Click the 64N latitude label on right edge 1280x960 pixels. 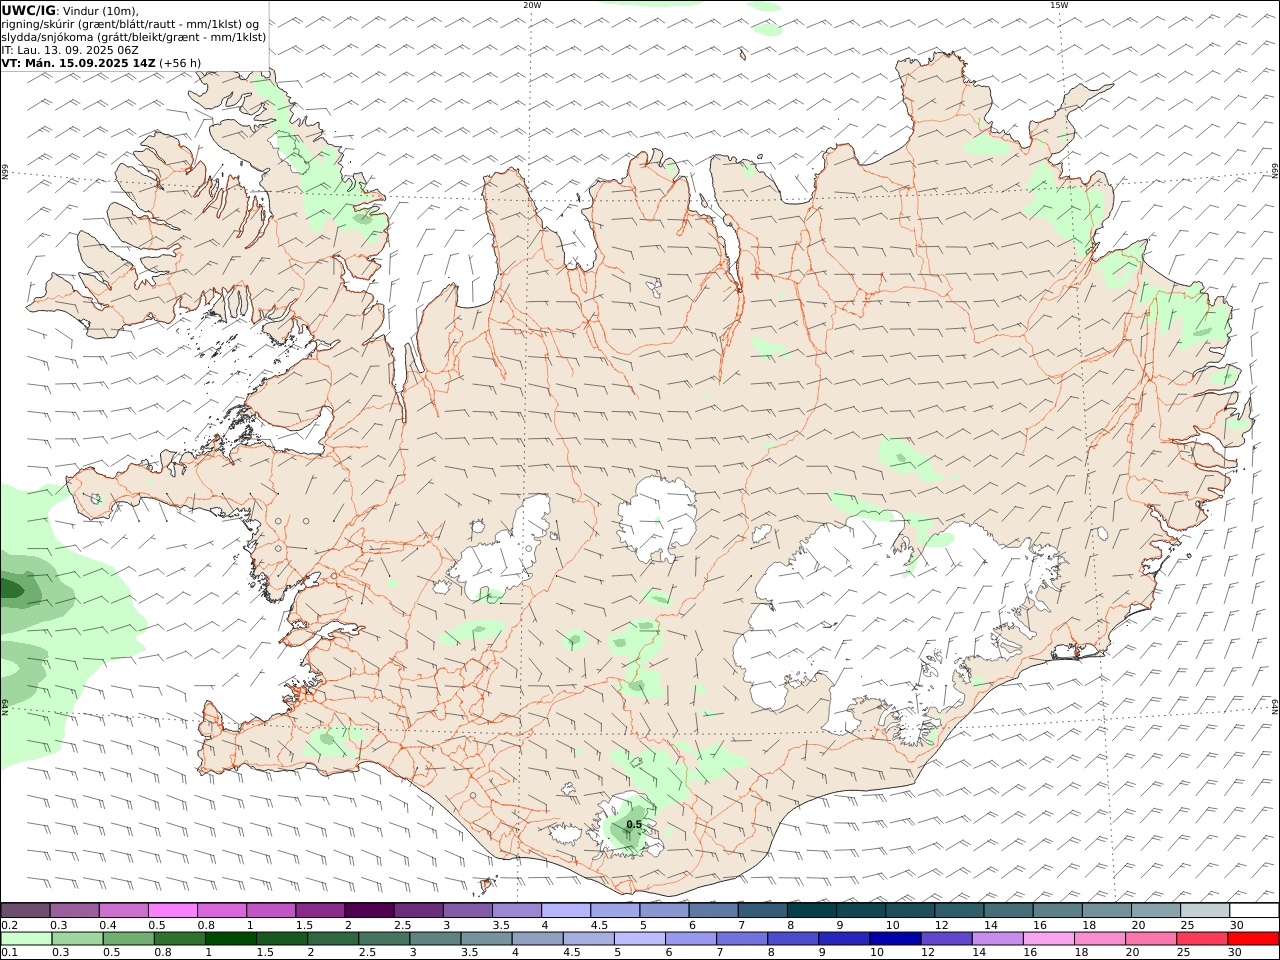[x=1275, y=705]
